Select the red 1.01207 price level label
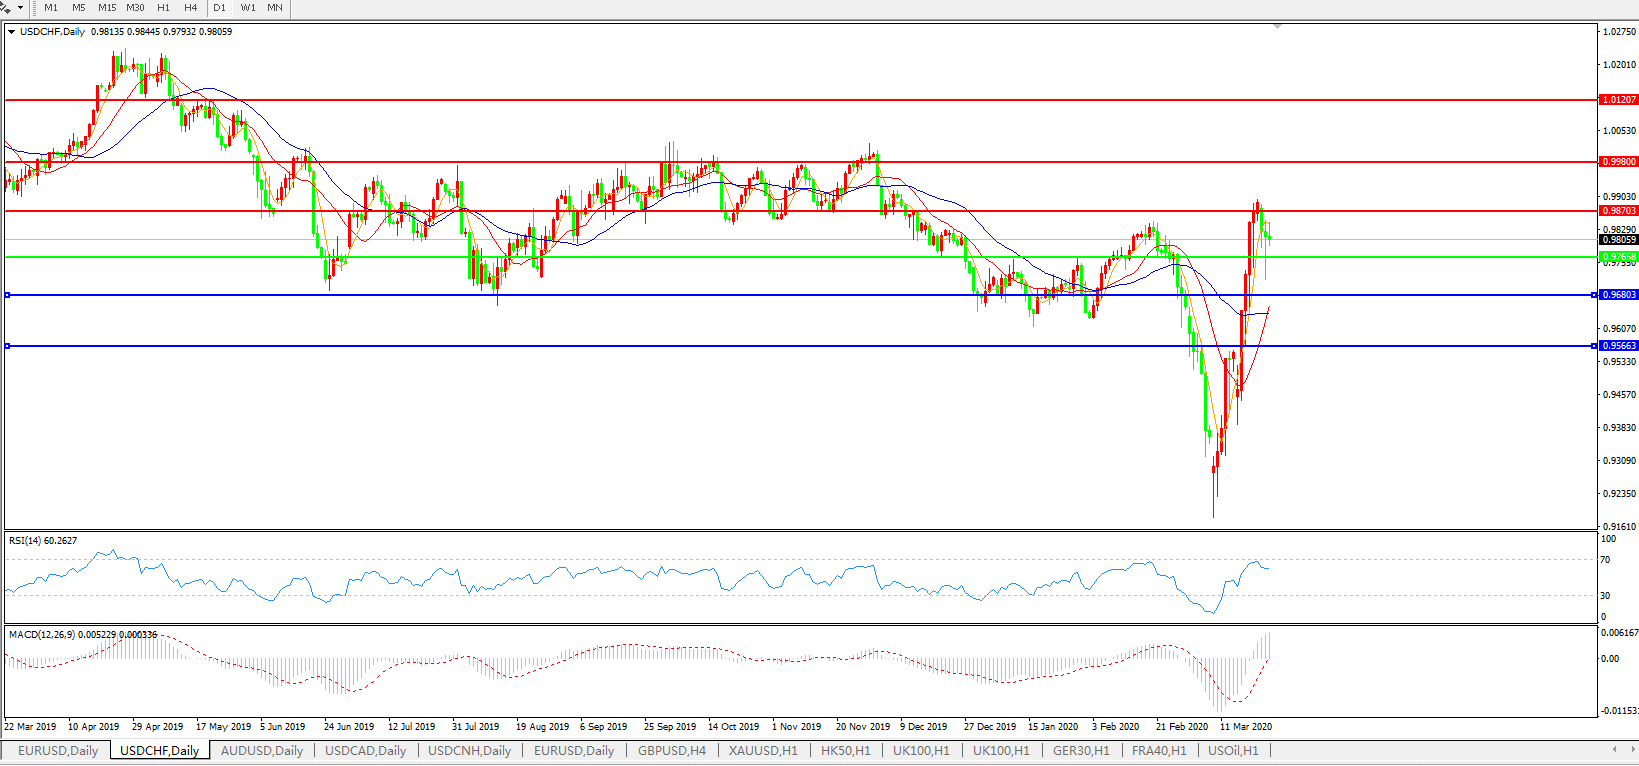 point(1619,100)
